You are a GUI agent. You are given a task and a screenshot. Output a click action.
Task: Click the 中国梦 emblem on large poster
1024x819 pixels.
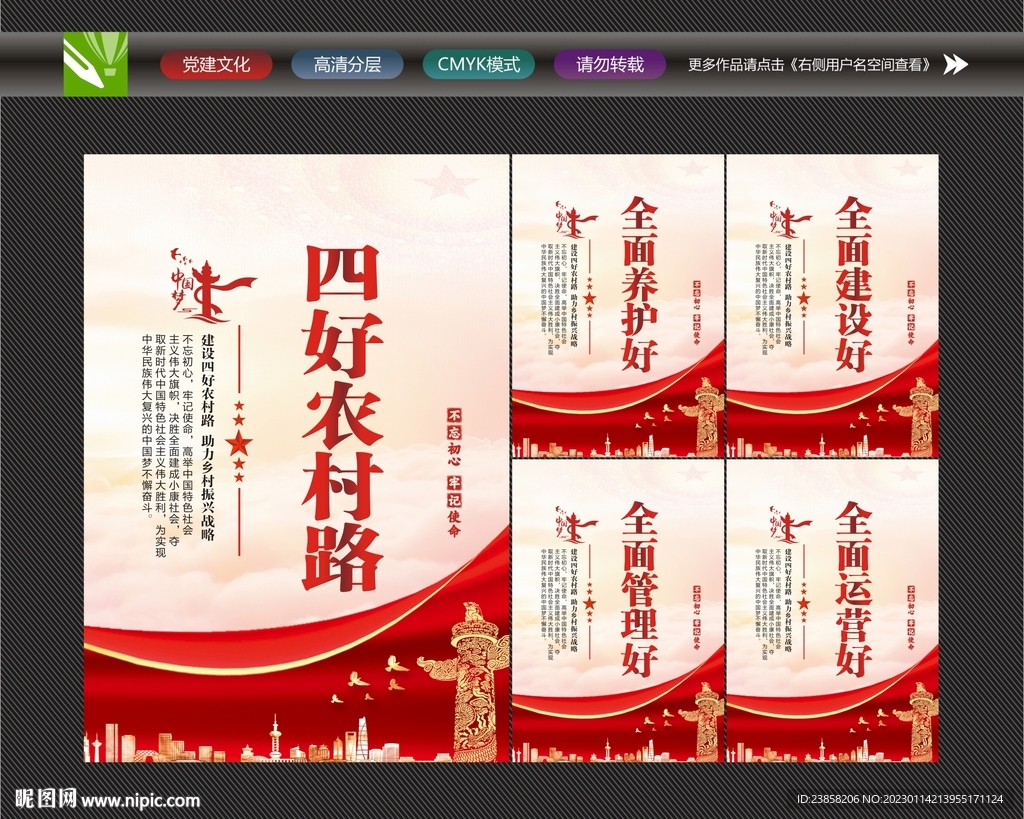tap(212, 287)
